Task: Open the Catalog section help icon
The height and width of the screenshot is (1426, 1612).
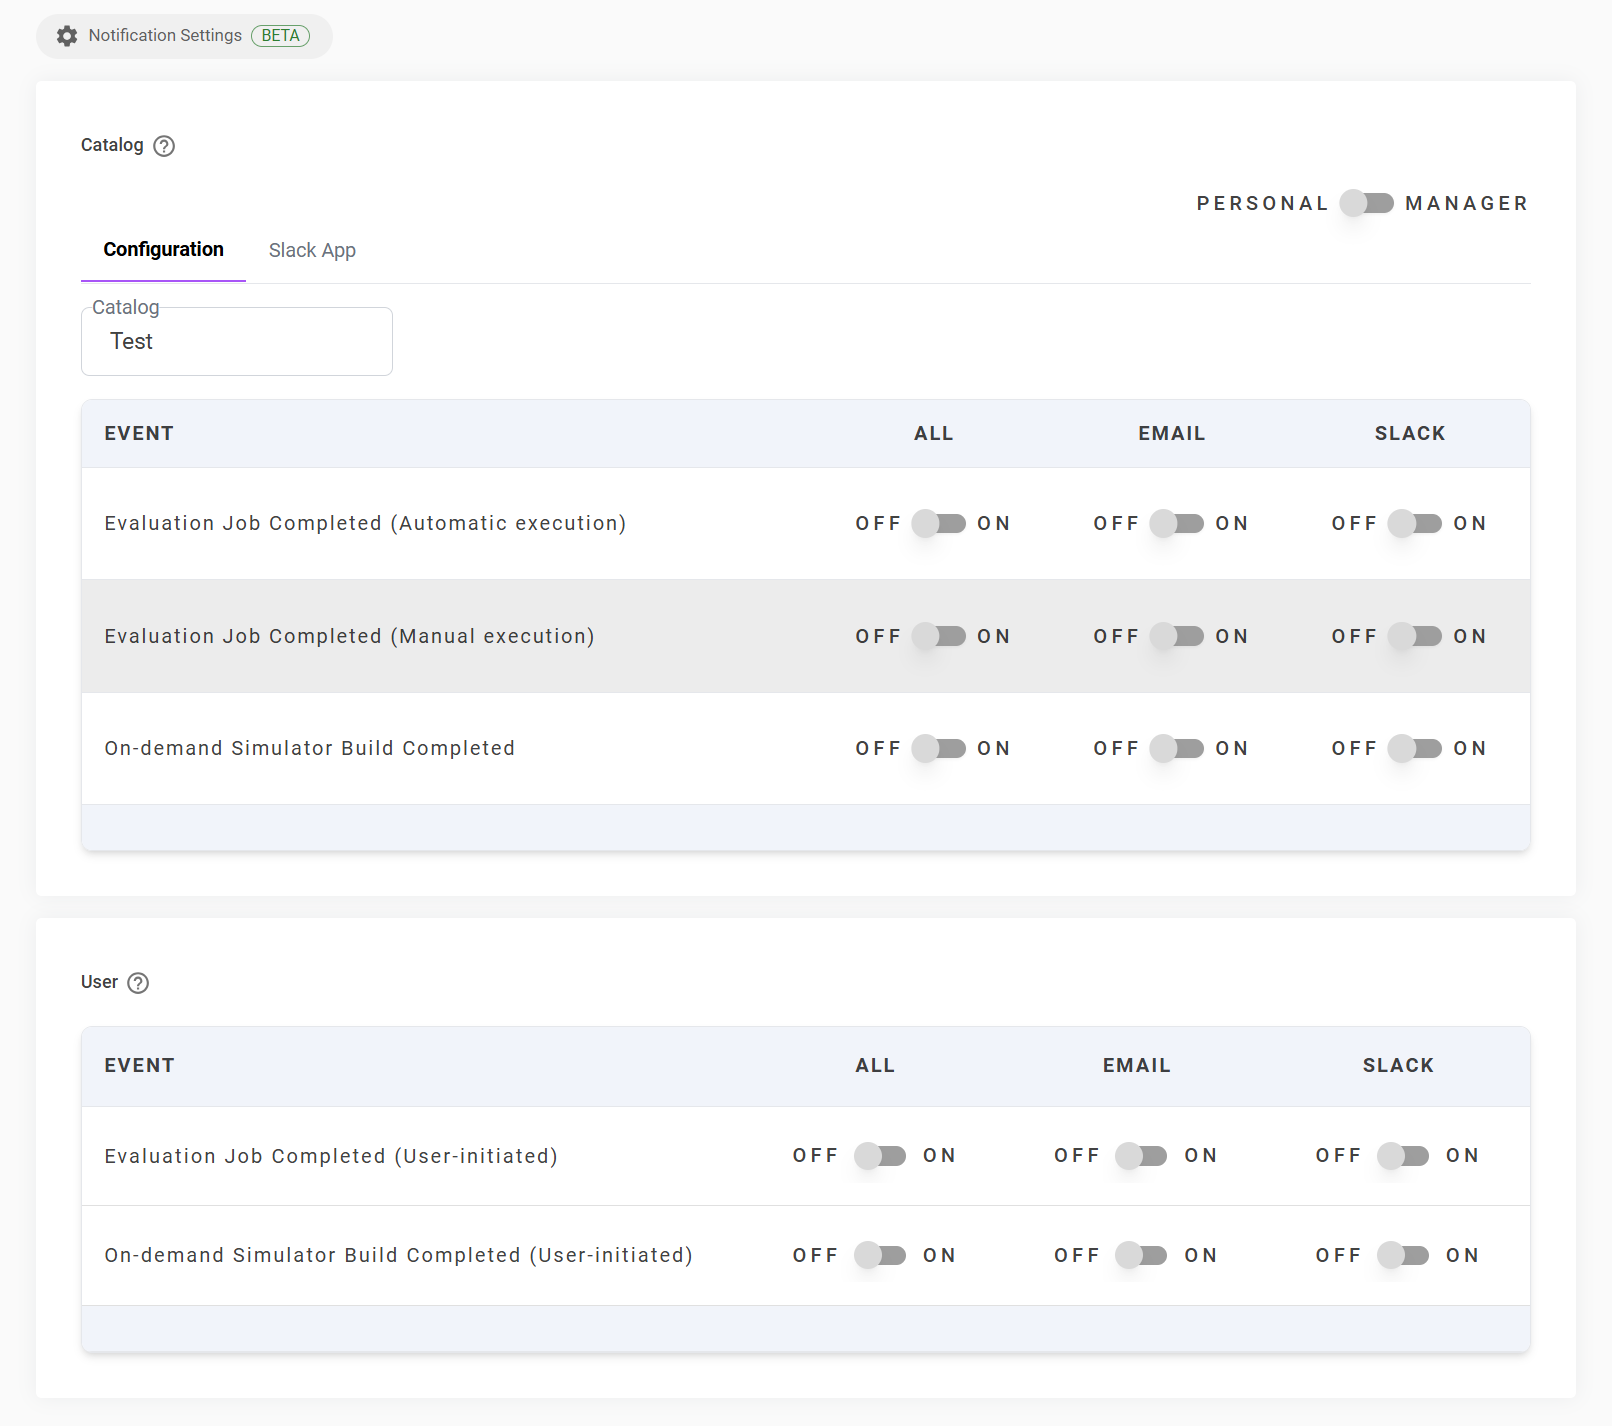Action: tap(164, 146)
